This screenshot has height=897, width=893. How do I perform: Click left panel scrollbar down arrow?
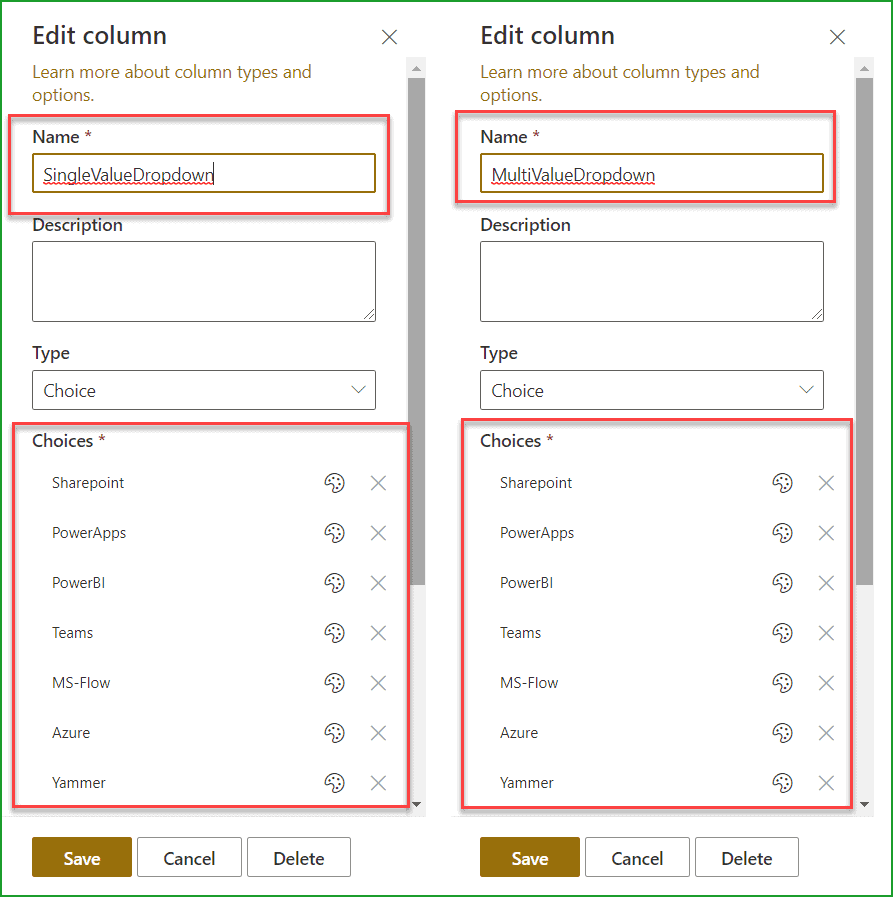(416, 804)
